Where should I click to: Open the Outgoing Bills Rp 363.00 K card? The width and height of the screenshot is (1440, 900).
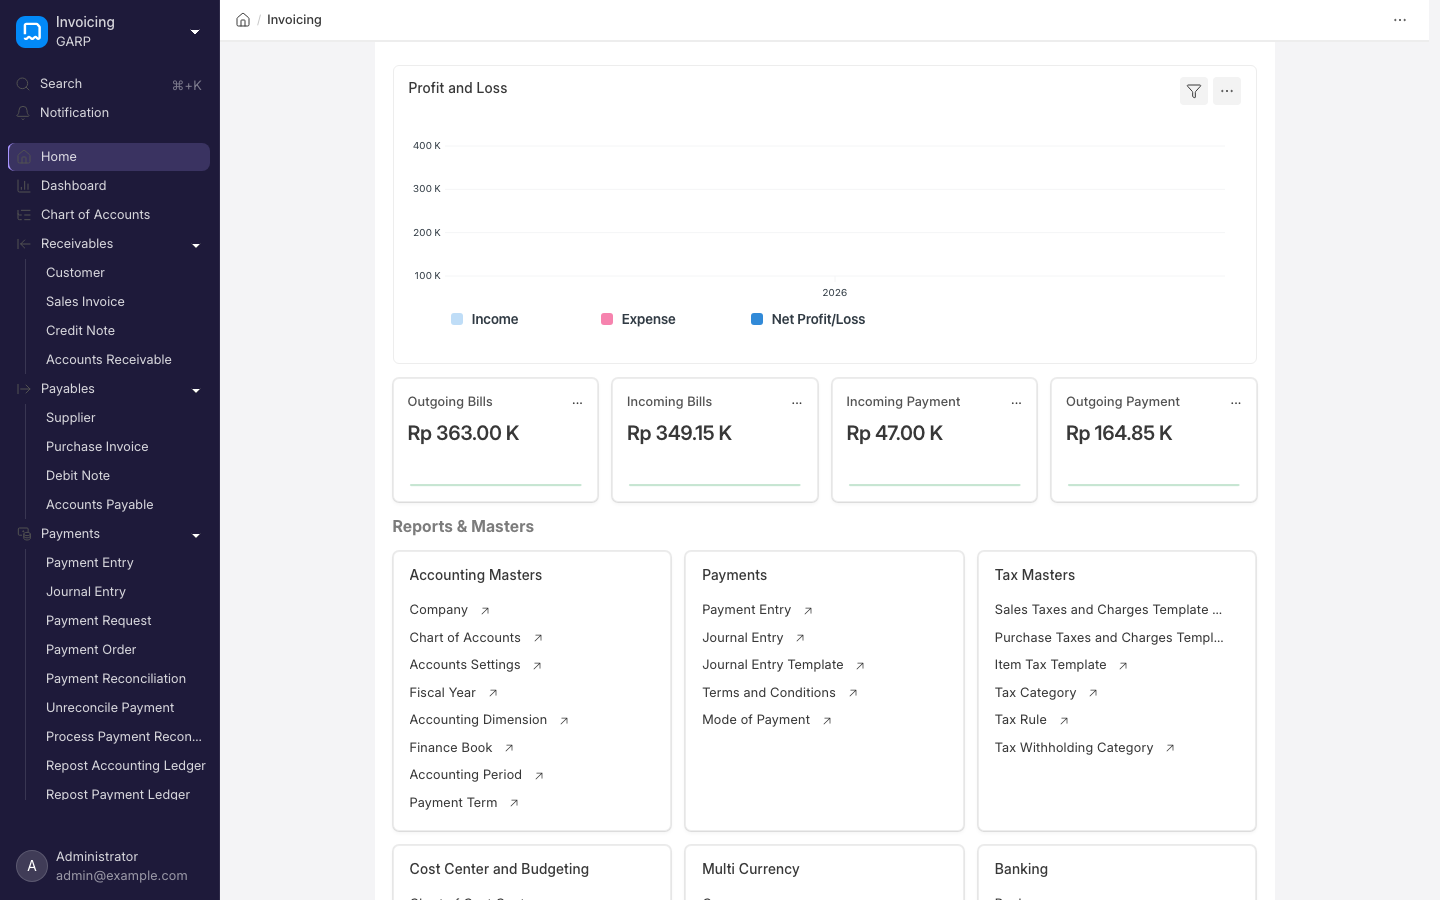pyautogui.click(x=495, y=440)
